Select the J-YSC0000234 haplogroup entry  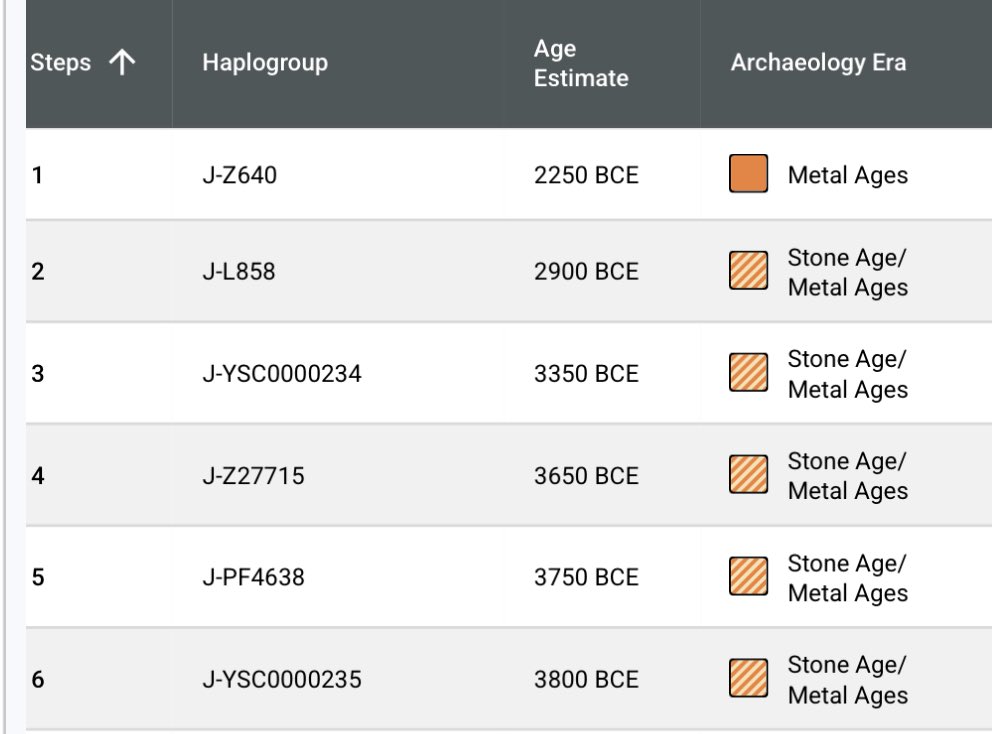(281, 375)
